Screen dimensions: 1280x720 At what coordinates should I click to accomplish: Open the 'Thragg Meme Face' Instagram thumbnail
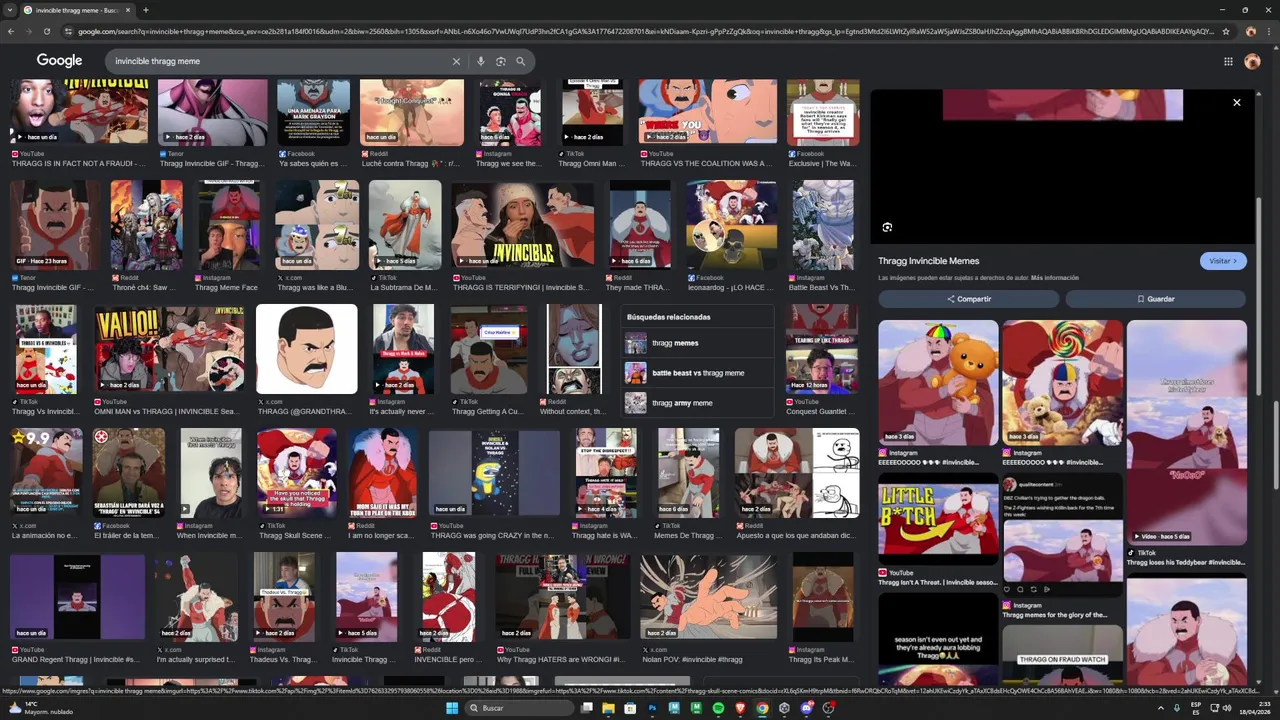click(x=229, y=225)
